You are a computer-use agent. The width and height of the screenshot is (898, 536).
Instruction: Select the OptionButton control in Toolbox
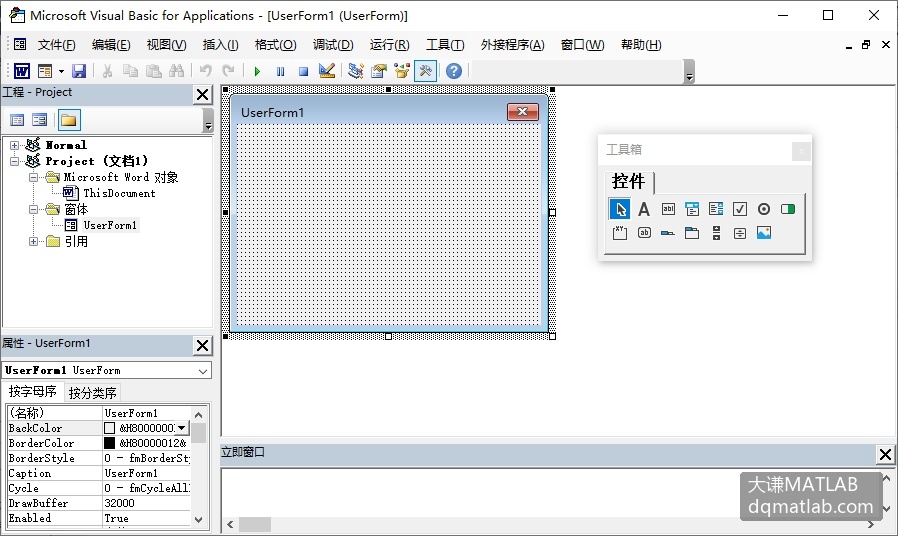pos(764,209)
